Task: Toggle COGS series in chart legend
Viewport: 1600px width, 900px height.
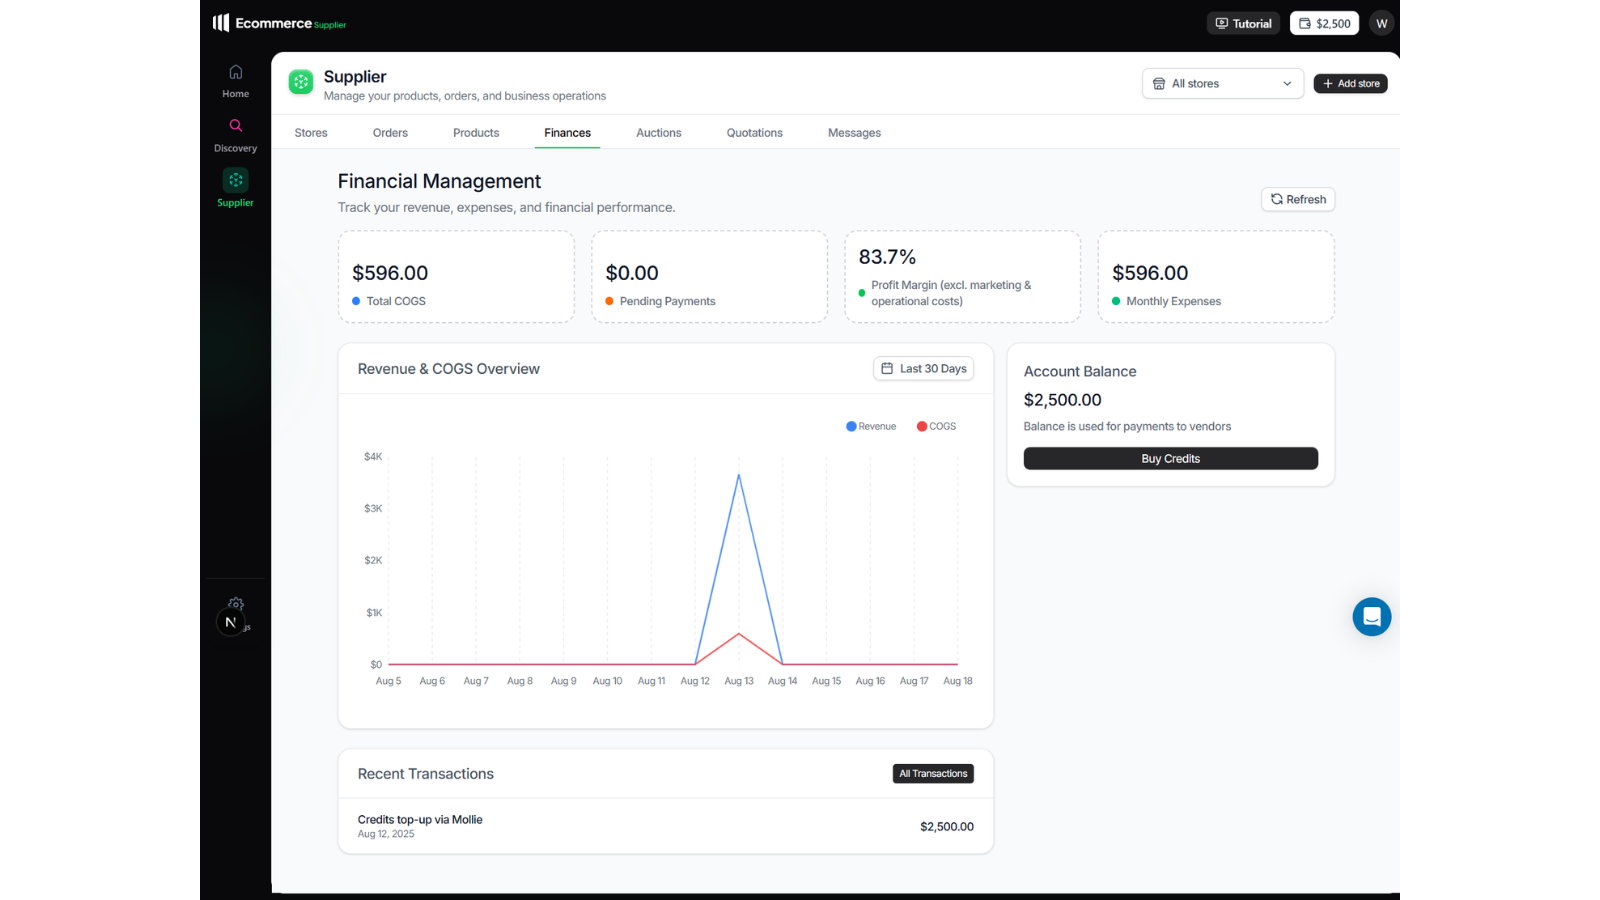Action: tap(936, 426)
